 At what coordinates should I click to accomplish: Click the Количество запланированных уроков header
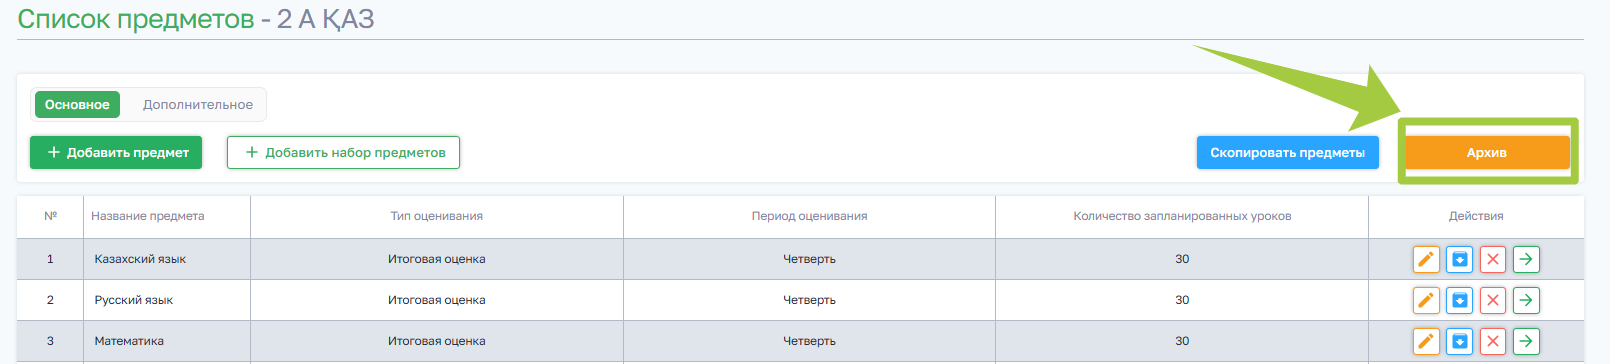point(1182,216)
